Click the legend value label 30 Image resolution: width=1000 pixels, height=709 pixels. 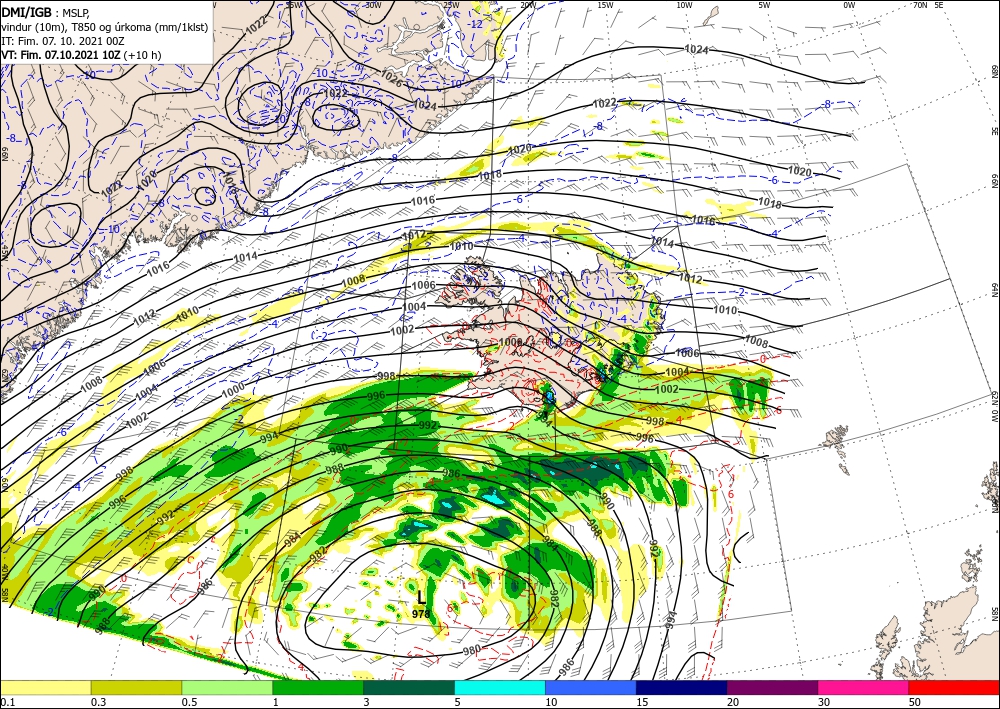coord(825,702)
